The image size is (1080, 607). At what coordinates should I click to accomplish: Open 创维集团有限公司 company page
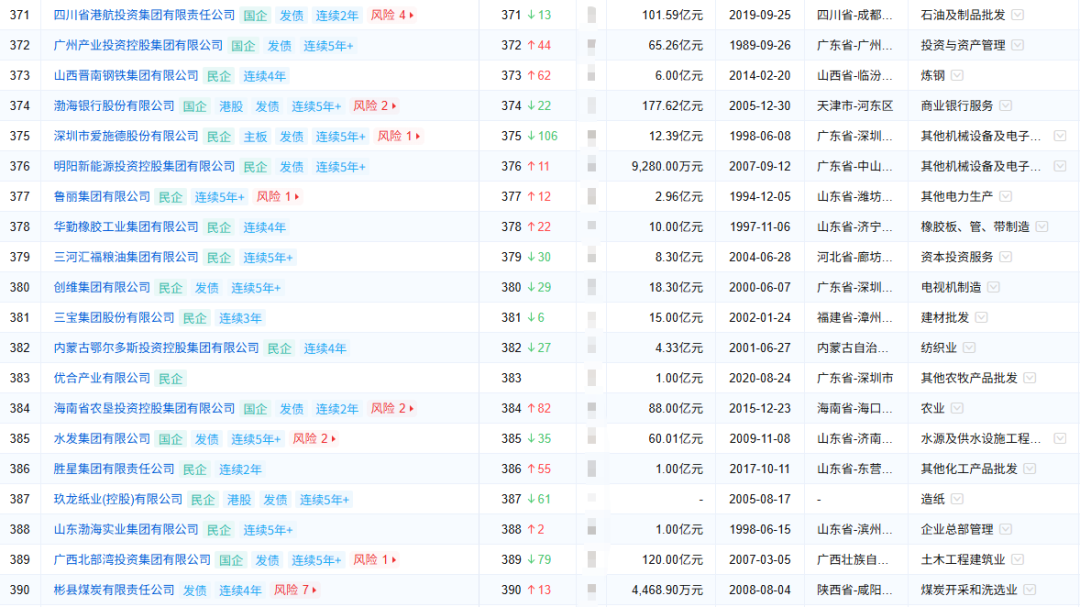click(102, 287)
